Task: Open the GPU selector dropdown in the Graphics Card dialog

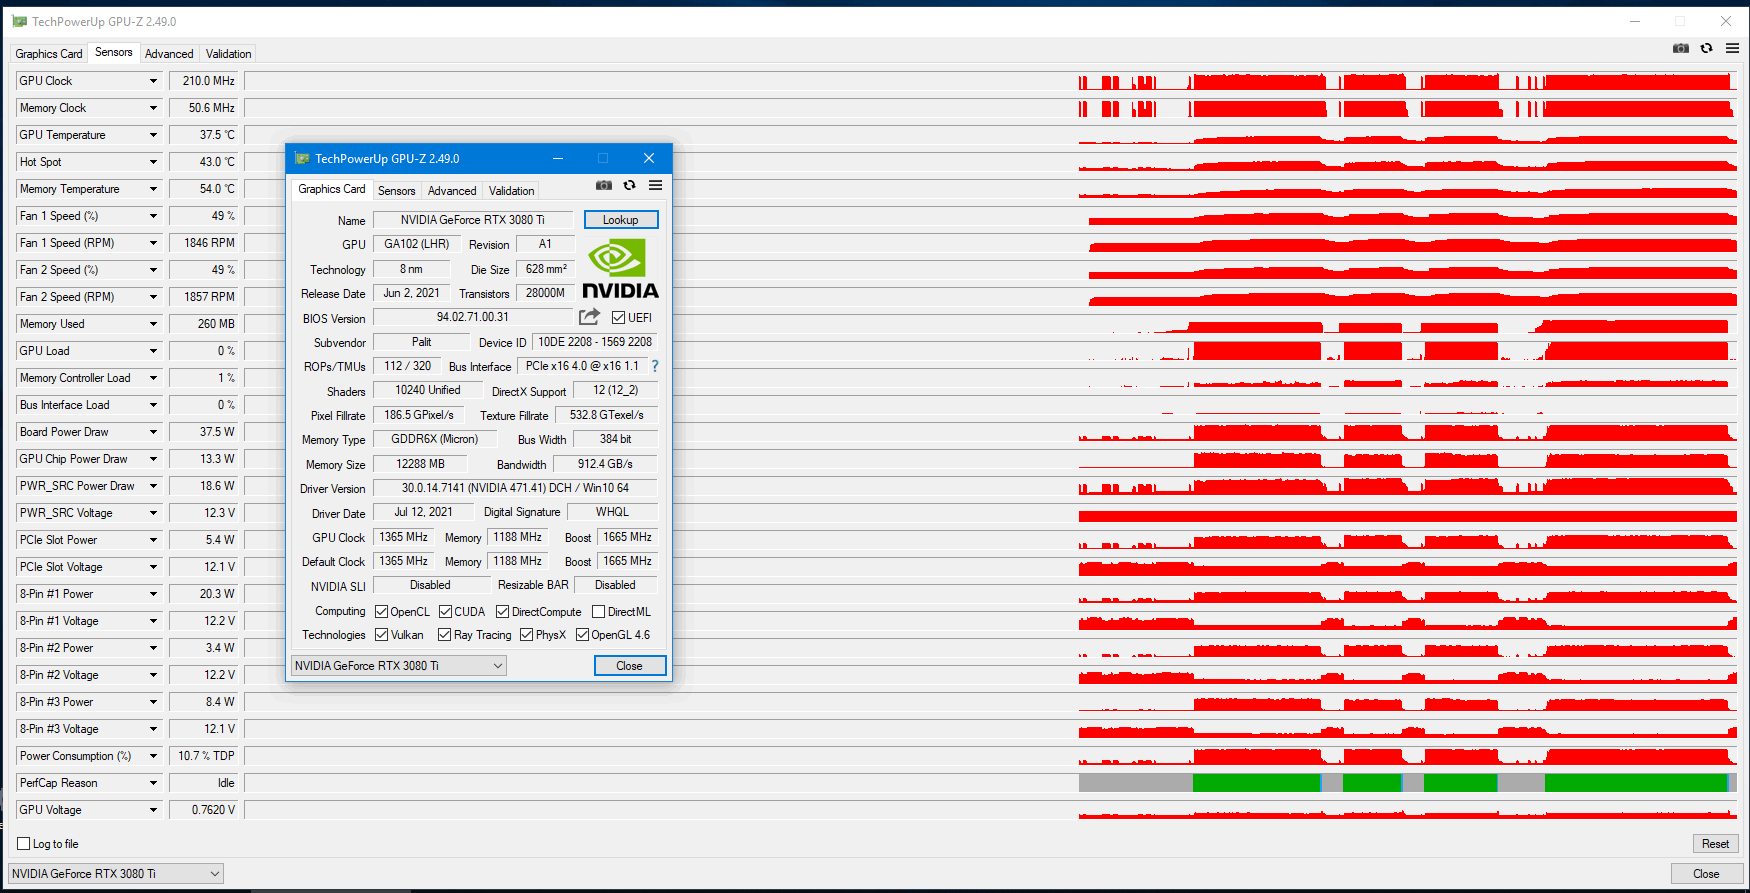Action: [399, 666]
